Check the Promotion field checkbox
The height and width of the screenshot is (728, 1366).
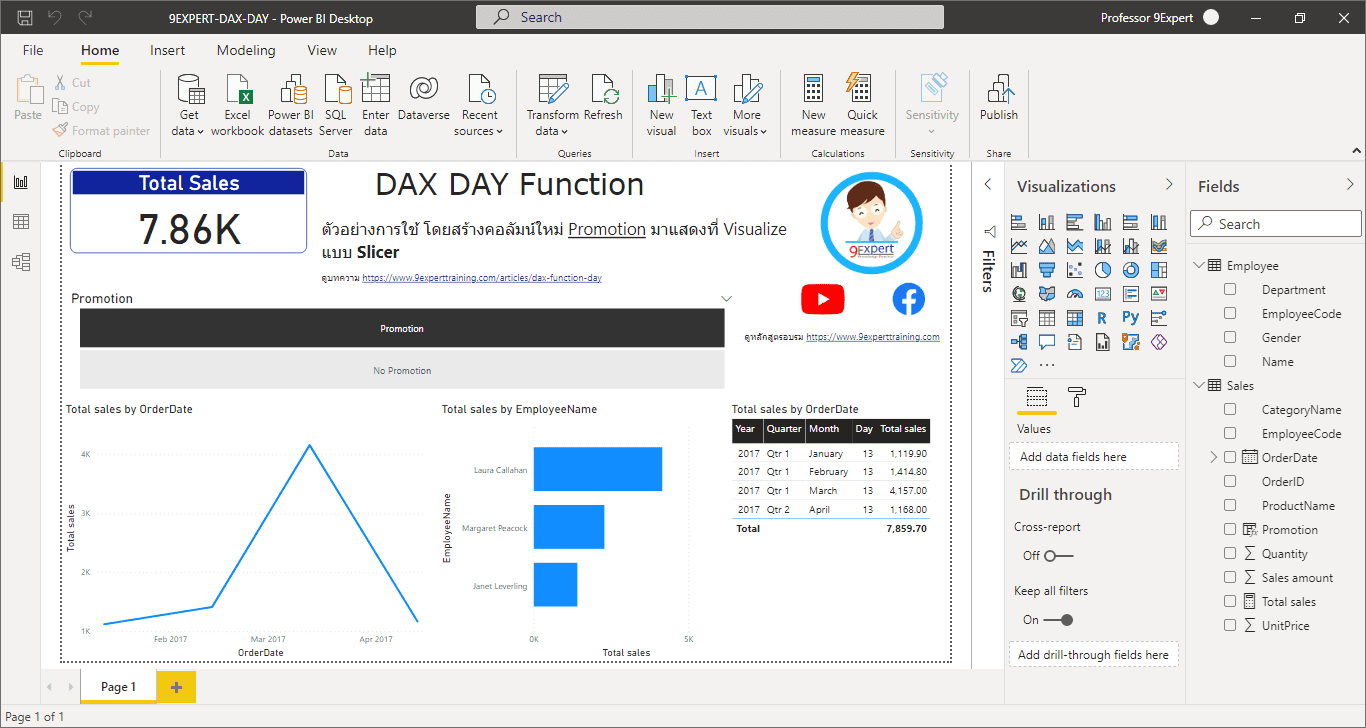[x=1229, y=529]
